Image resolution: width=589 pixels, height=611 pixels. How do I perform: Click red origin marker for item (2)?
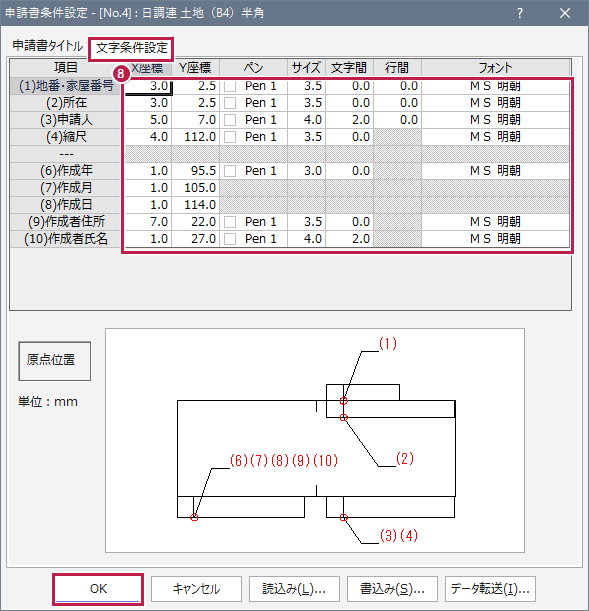pos(343,417)
